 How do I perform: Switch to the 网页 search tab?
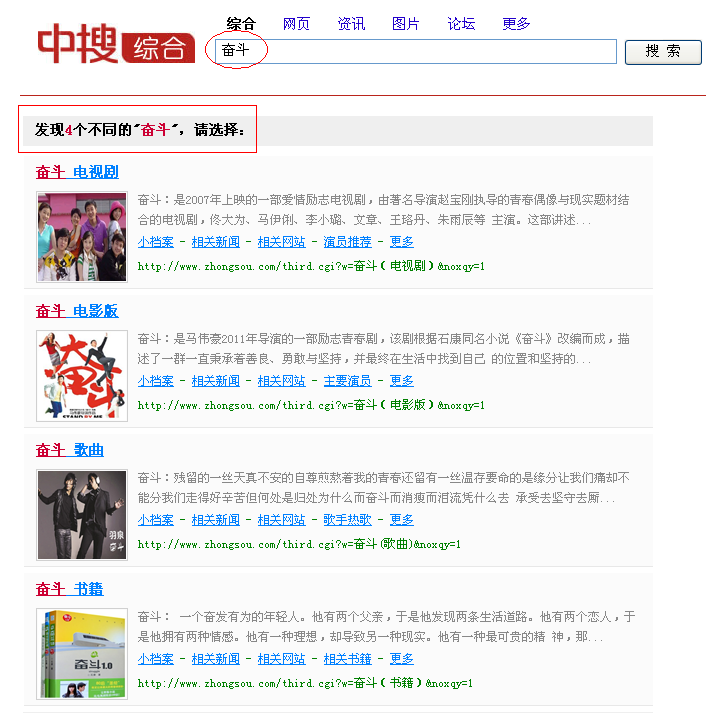coord(296,23)
